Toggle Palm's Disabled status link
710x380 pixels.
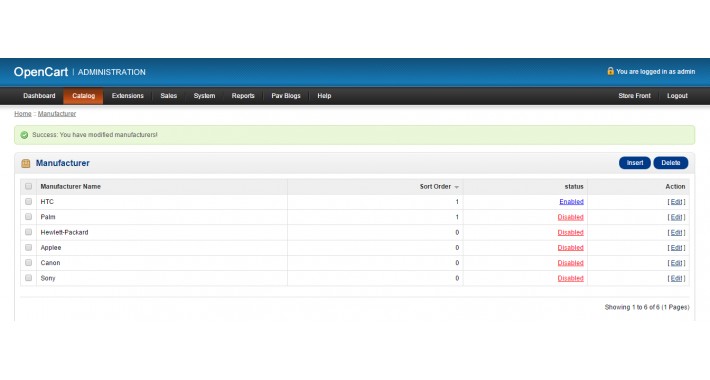571,217
